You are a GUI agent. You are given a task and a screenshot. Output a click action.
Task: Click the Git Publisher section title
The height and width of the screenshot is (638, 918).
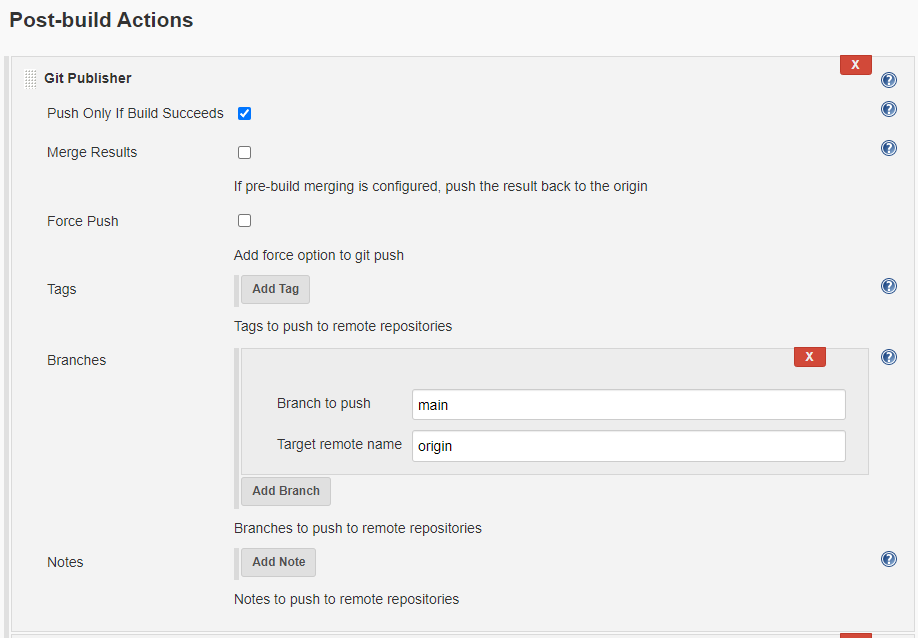coord(88,78)
